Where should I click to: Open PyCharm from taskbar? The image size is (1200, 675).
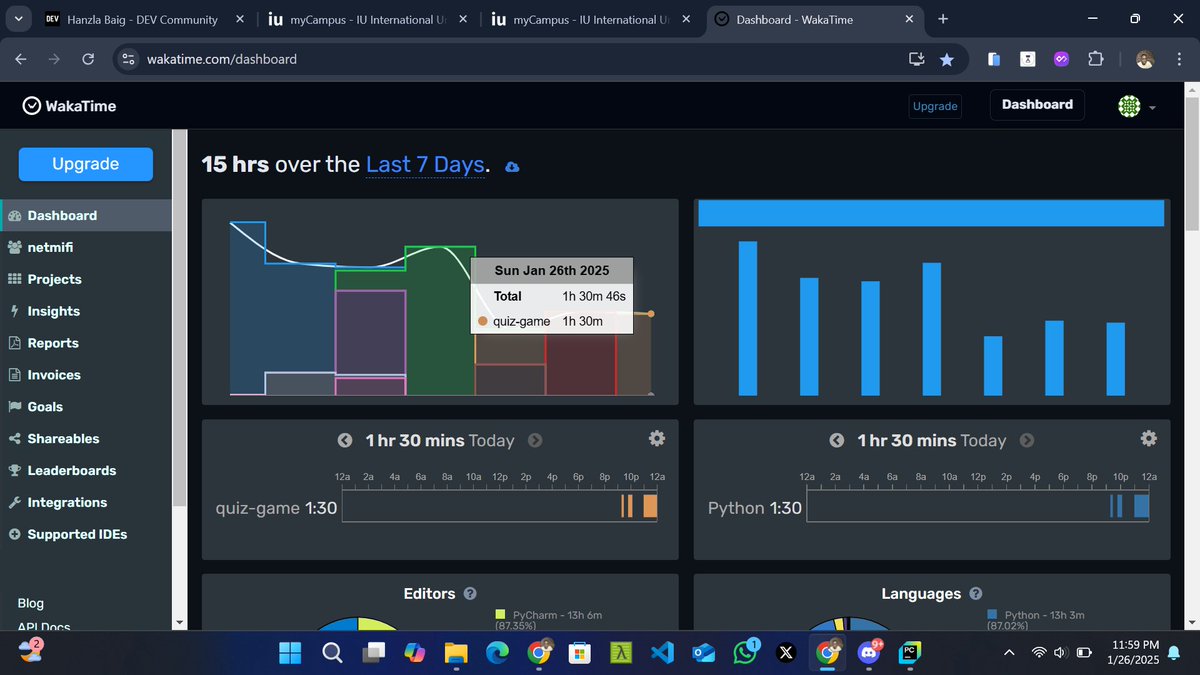click(910, 653)
